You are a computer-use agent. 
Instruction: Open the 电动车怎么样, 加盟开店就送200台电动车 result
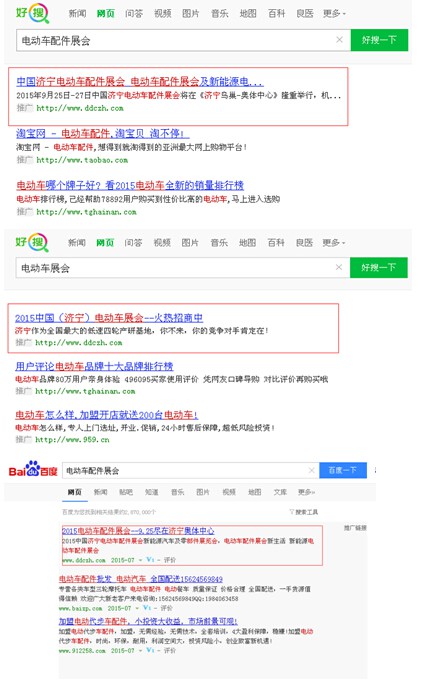(x=107, y=414)
